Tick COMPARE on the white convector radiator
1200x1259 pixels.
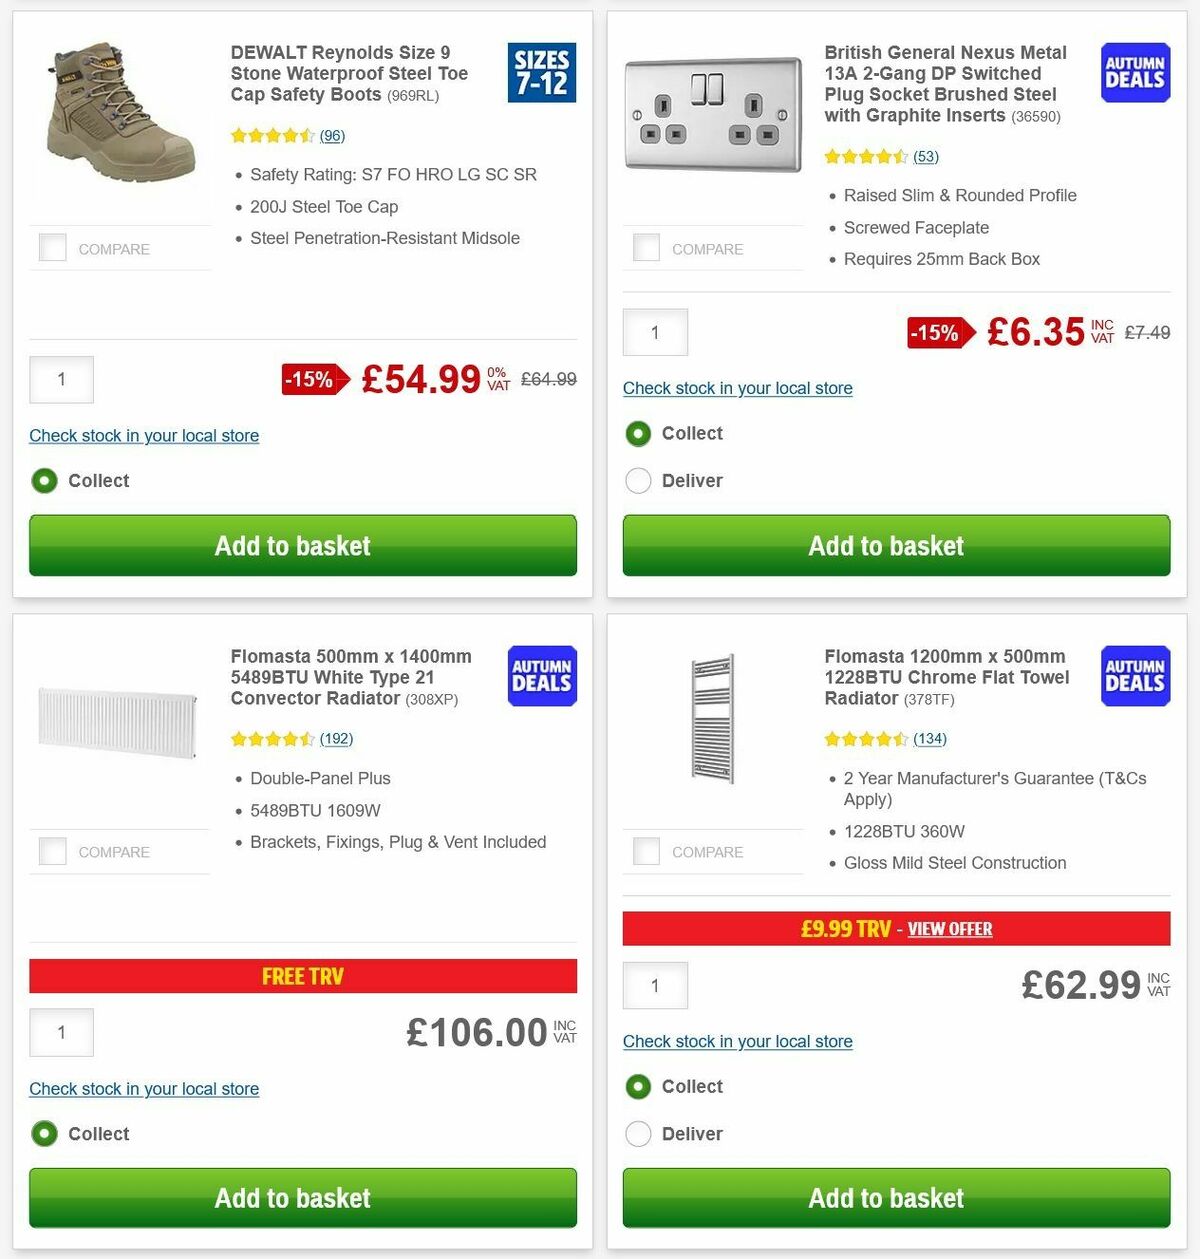pyautogui.click(x=51, y=851)
